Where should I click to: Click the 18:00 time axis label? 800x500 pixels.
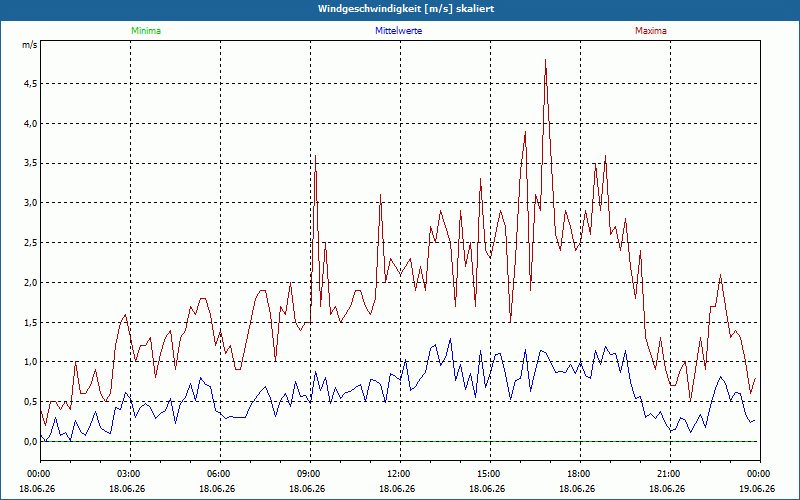pyautogui.click(x=578, y=474)
